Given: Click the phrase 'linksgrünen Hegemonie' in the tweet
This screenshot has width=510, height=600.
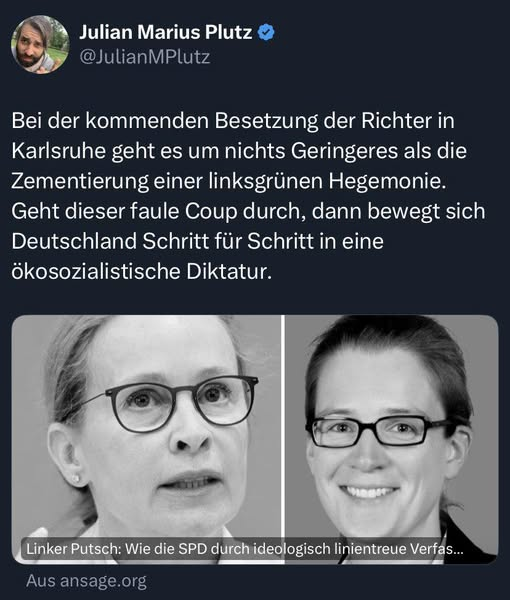Looking at the screenshot, I should click(x=328, y=181).
